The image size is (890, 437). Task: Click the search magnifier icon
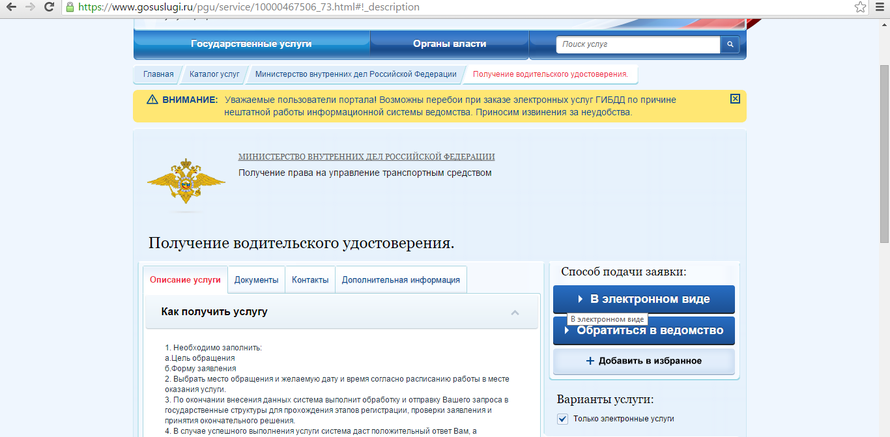pyautogui.click(x=731, y=45)
